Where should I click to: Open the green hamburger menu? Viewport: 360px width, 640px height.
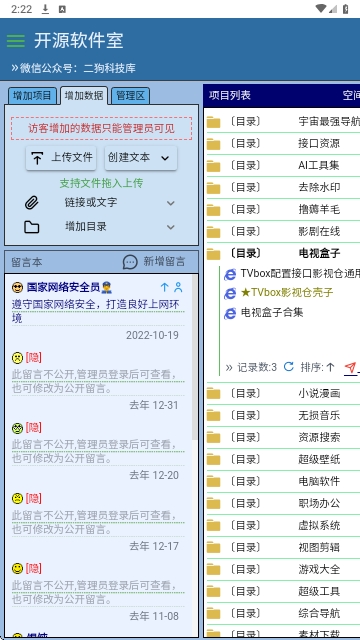click(x=16, y=41)
